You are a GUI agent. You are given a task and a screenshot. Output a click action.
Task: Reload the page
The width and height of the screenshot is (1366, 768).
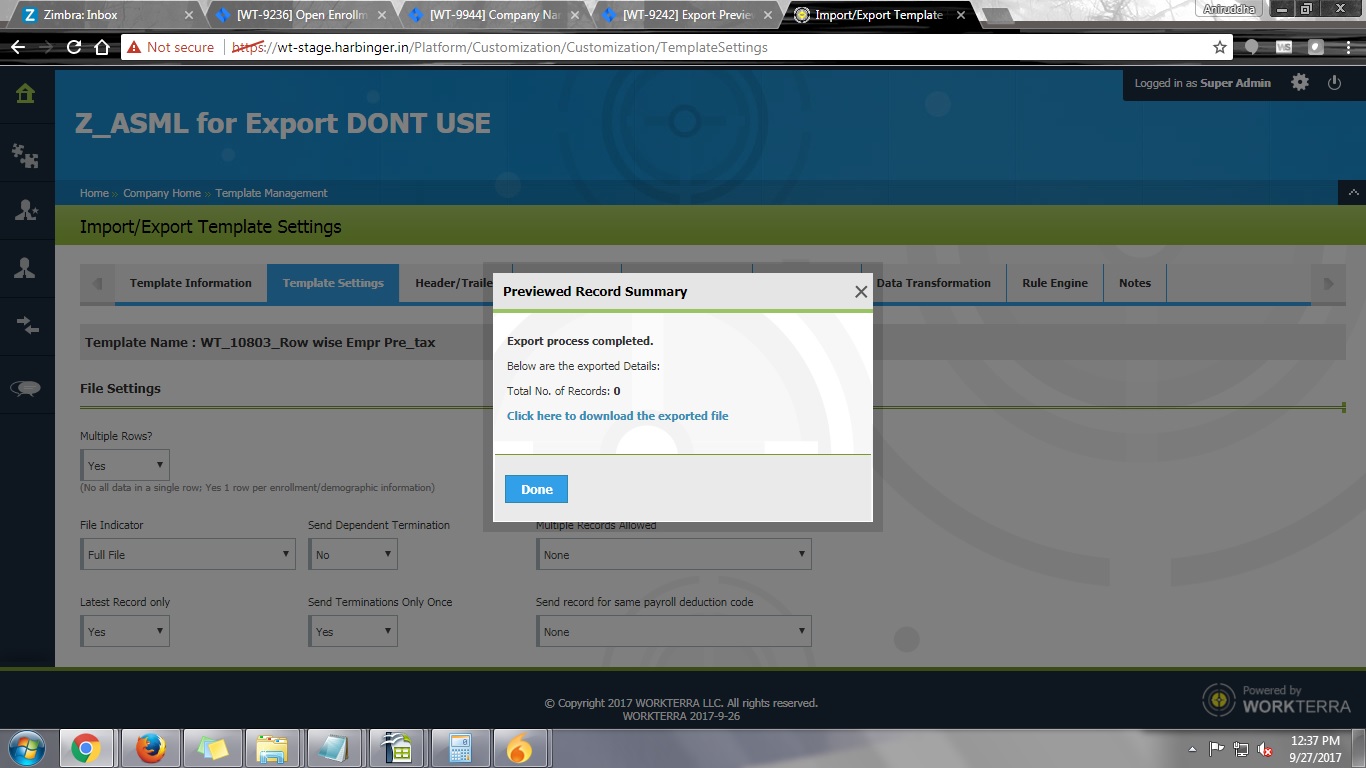point(74,47)
